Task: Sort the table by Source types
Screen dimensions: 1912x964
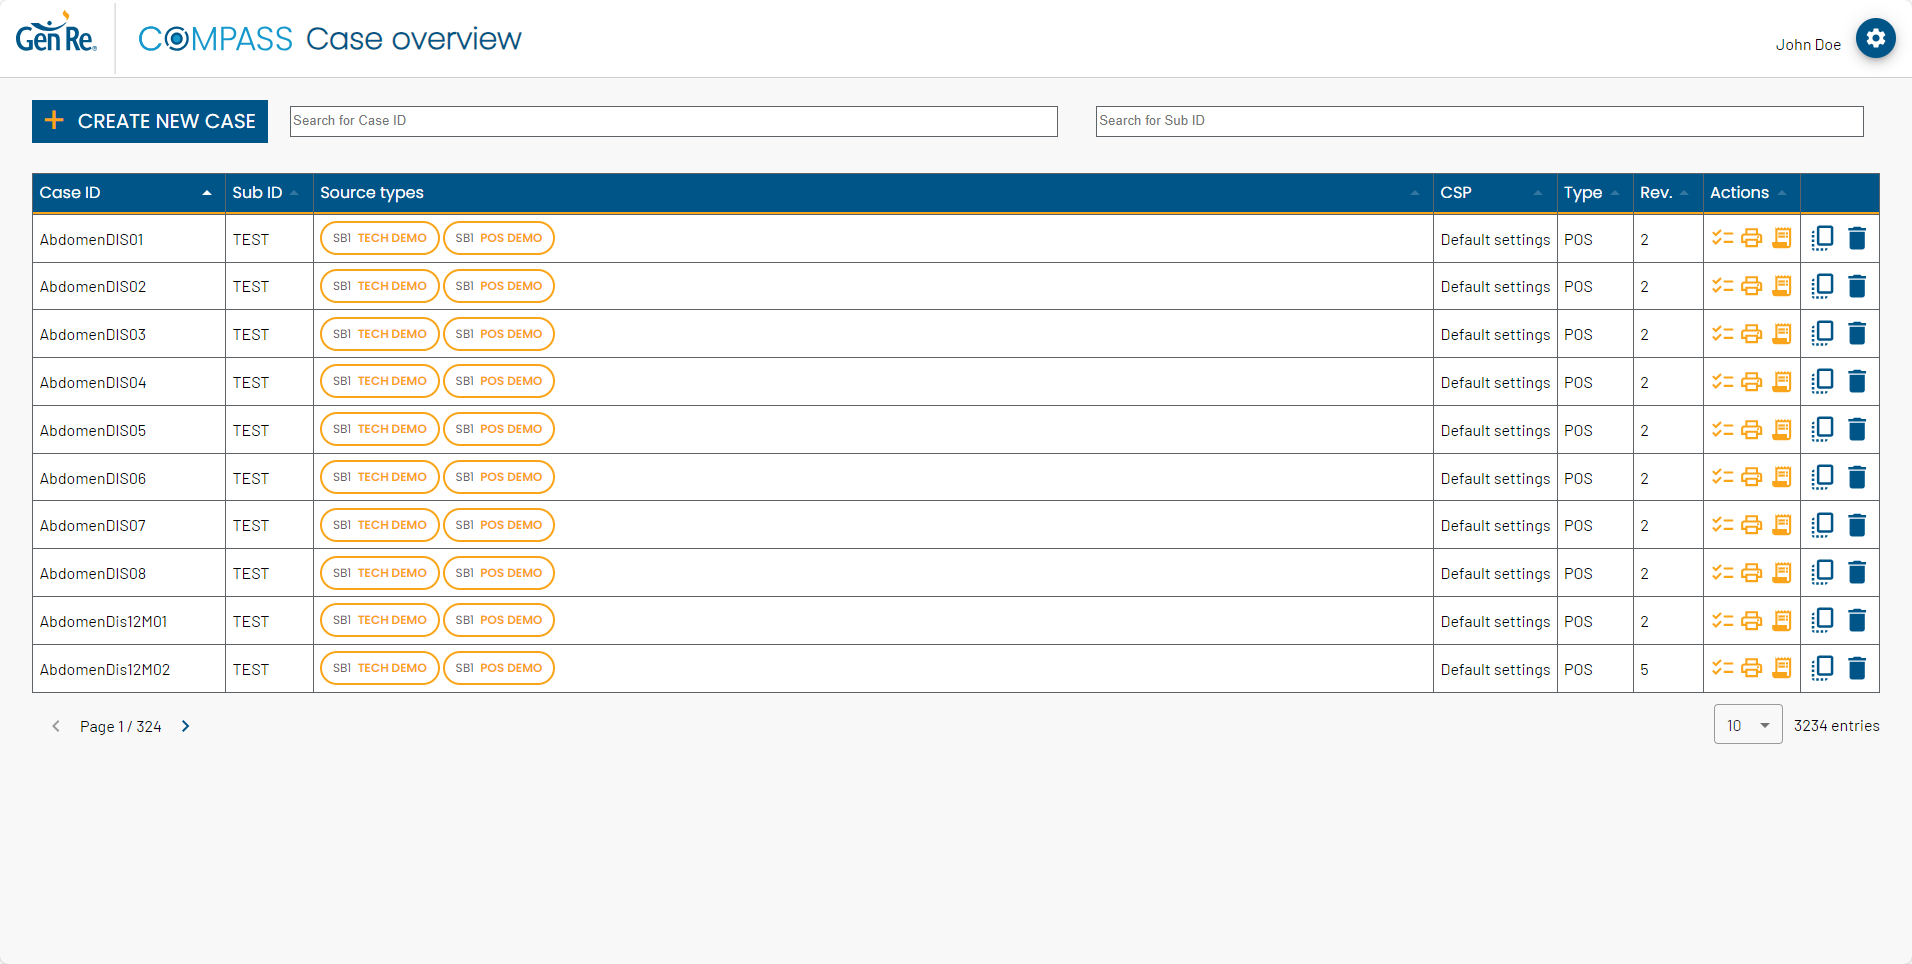Action: tap(872, 192)
